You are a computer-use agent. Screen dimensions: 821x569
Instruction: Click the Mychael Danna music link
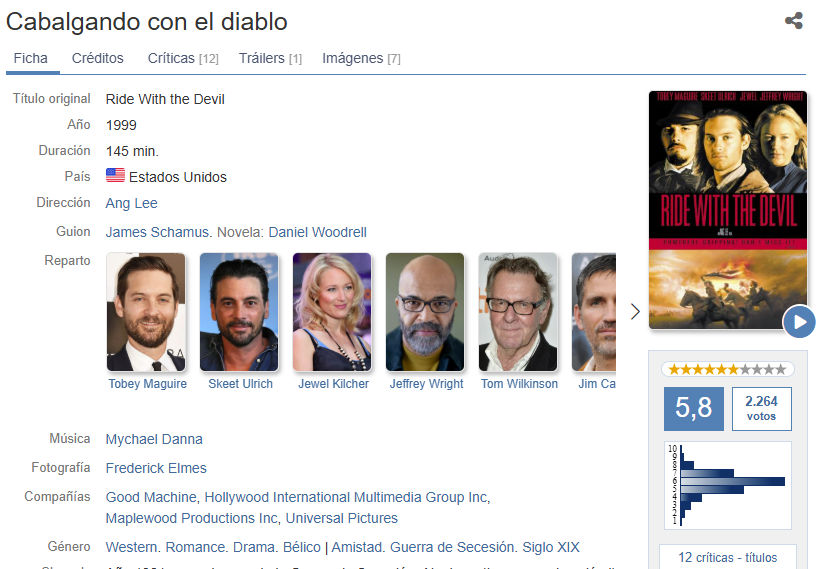click(x=154, y=439)
